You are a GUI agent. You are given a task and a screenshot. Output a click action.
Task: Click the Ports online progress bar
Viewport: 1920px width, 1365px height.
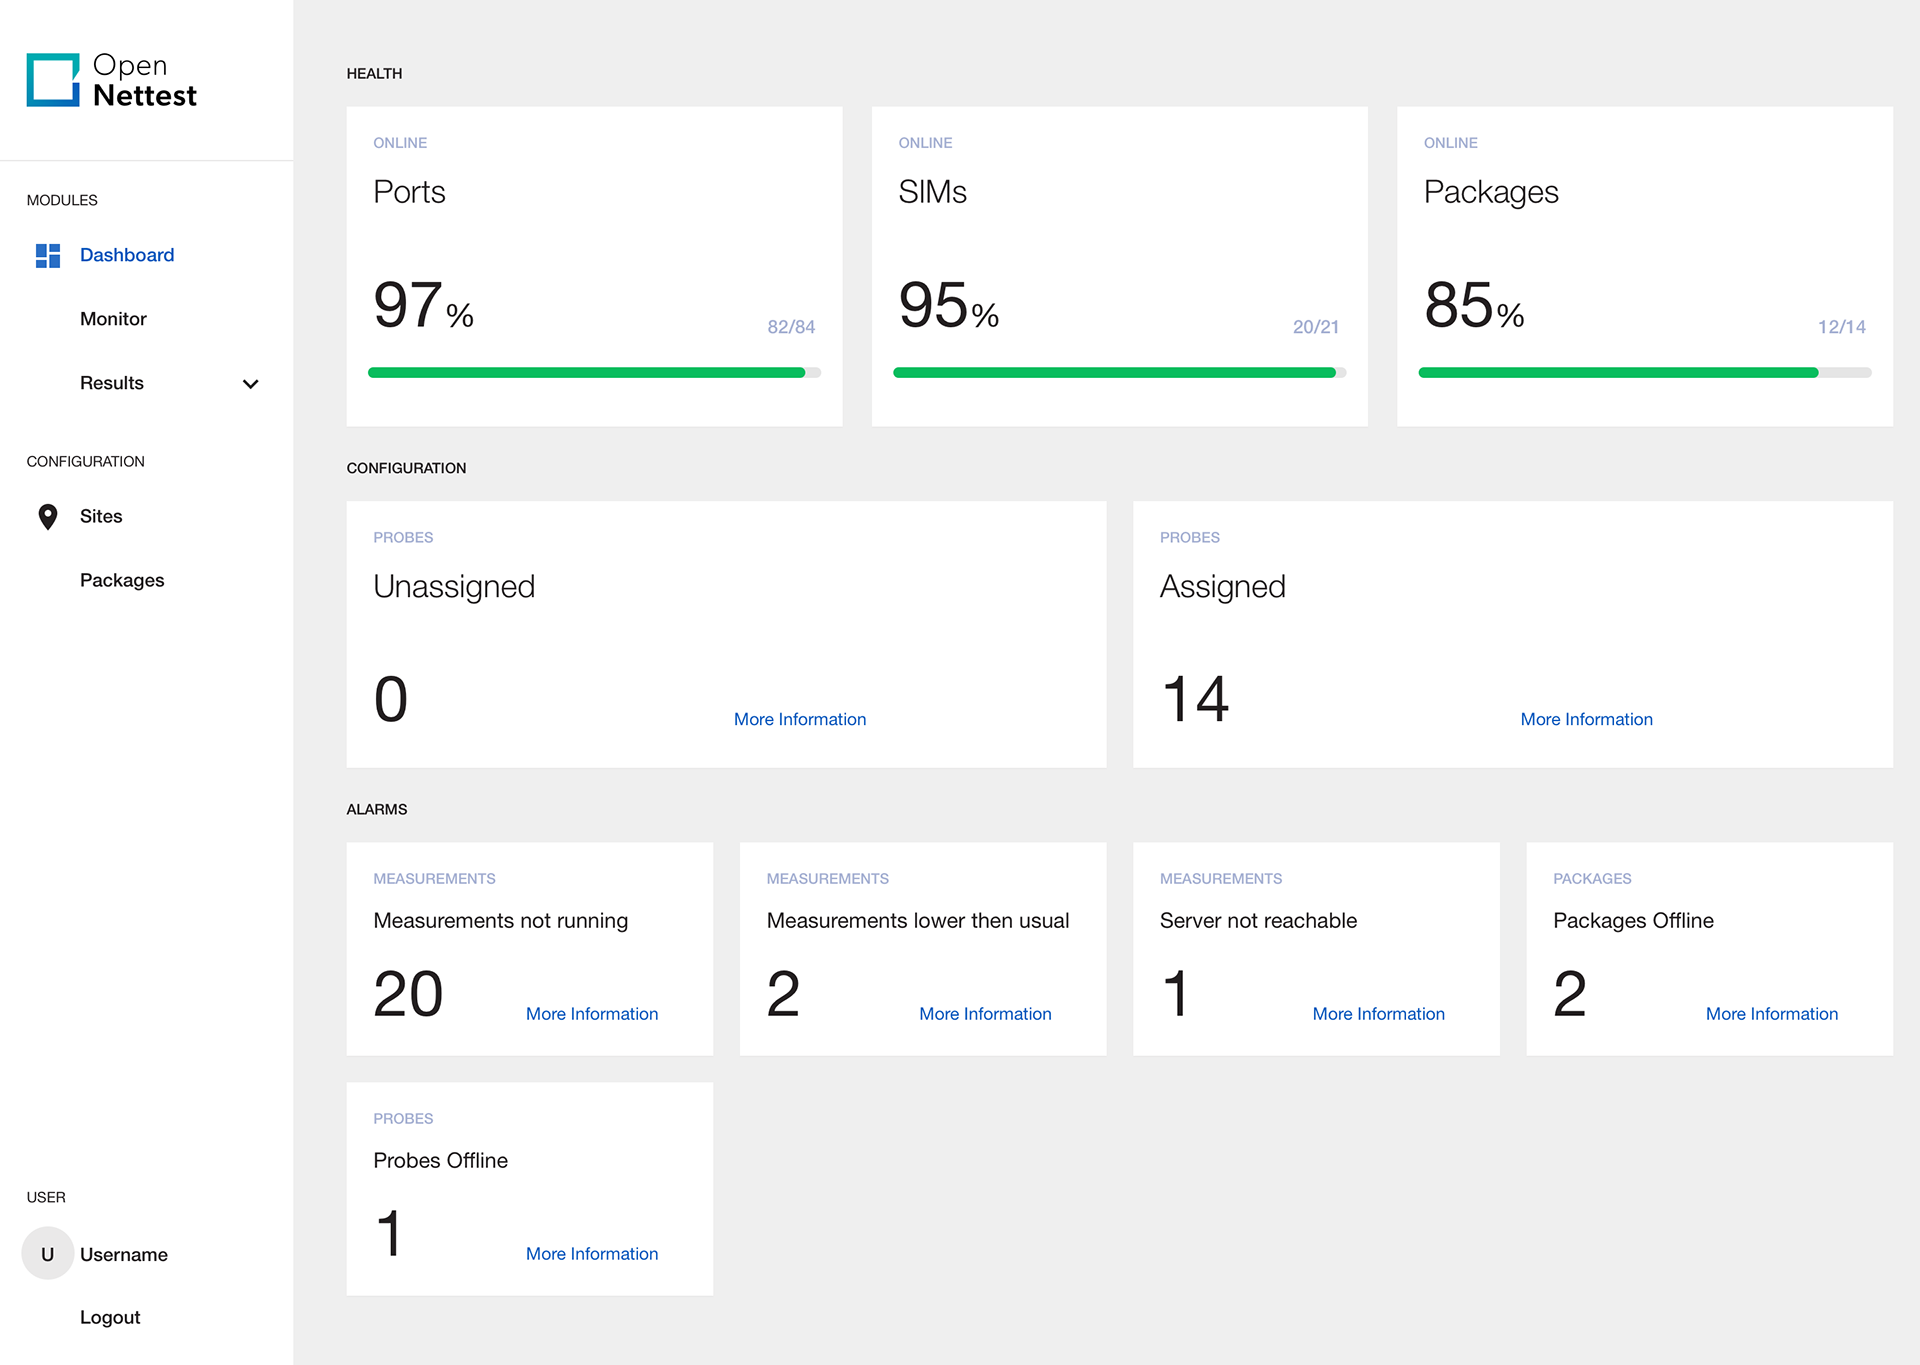pos(594,372)
